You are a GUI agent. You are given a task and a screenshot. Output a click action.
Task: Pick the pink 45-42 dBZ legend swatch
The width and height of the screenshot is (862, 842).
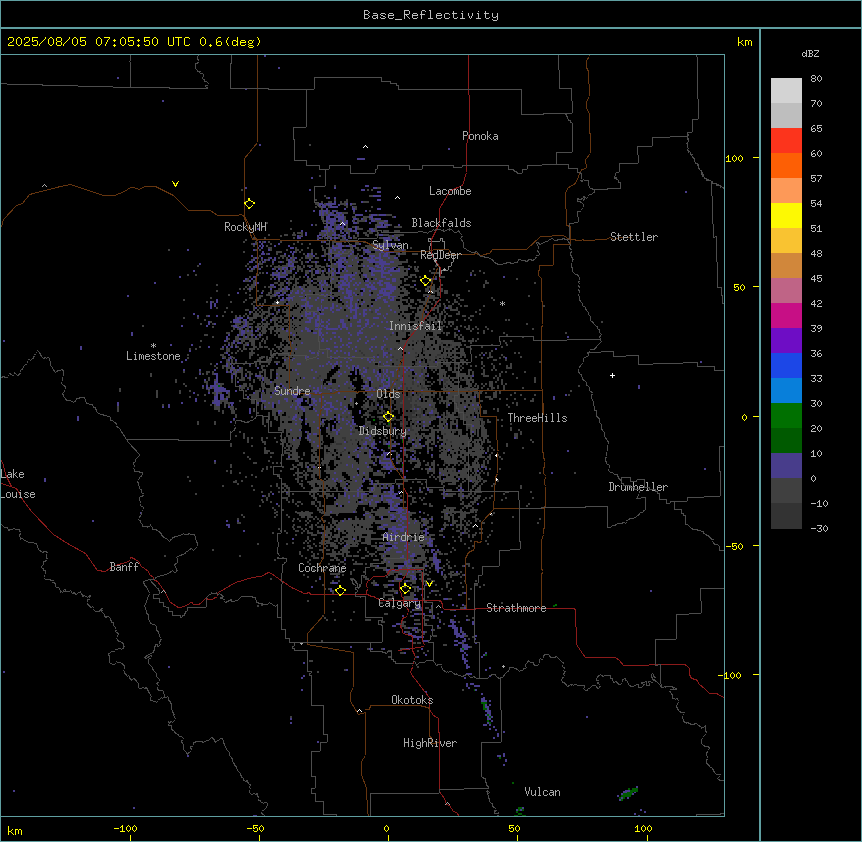(x=786, y=291)
